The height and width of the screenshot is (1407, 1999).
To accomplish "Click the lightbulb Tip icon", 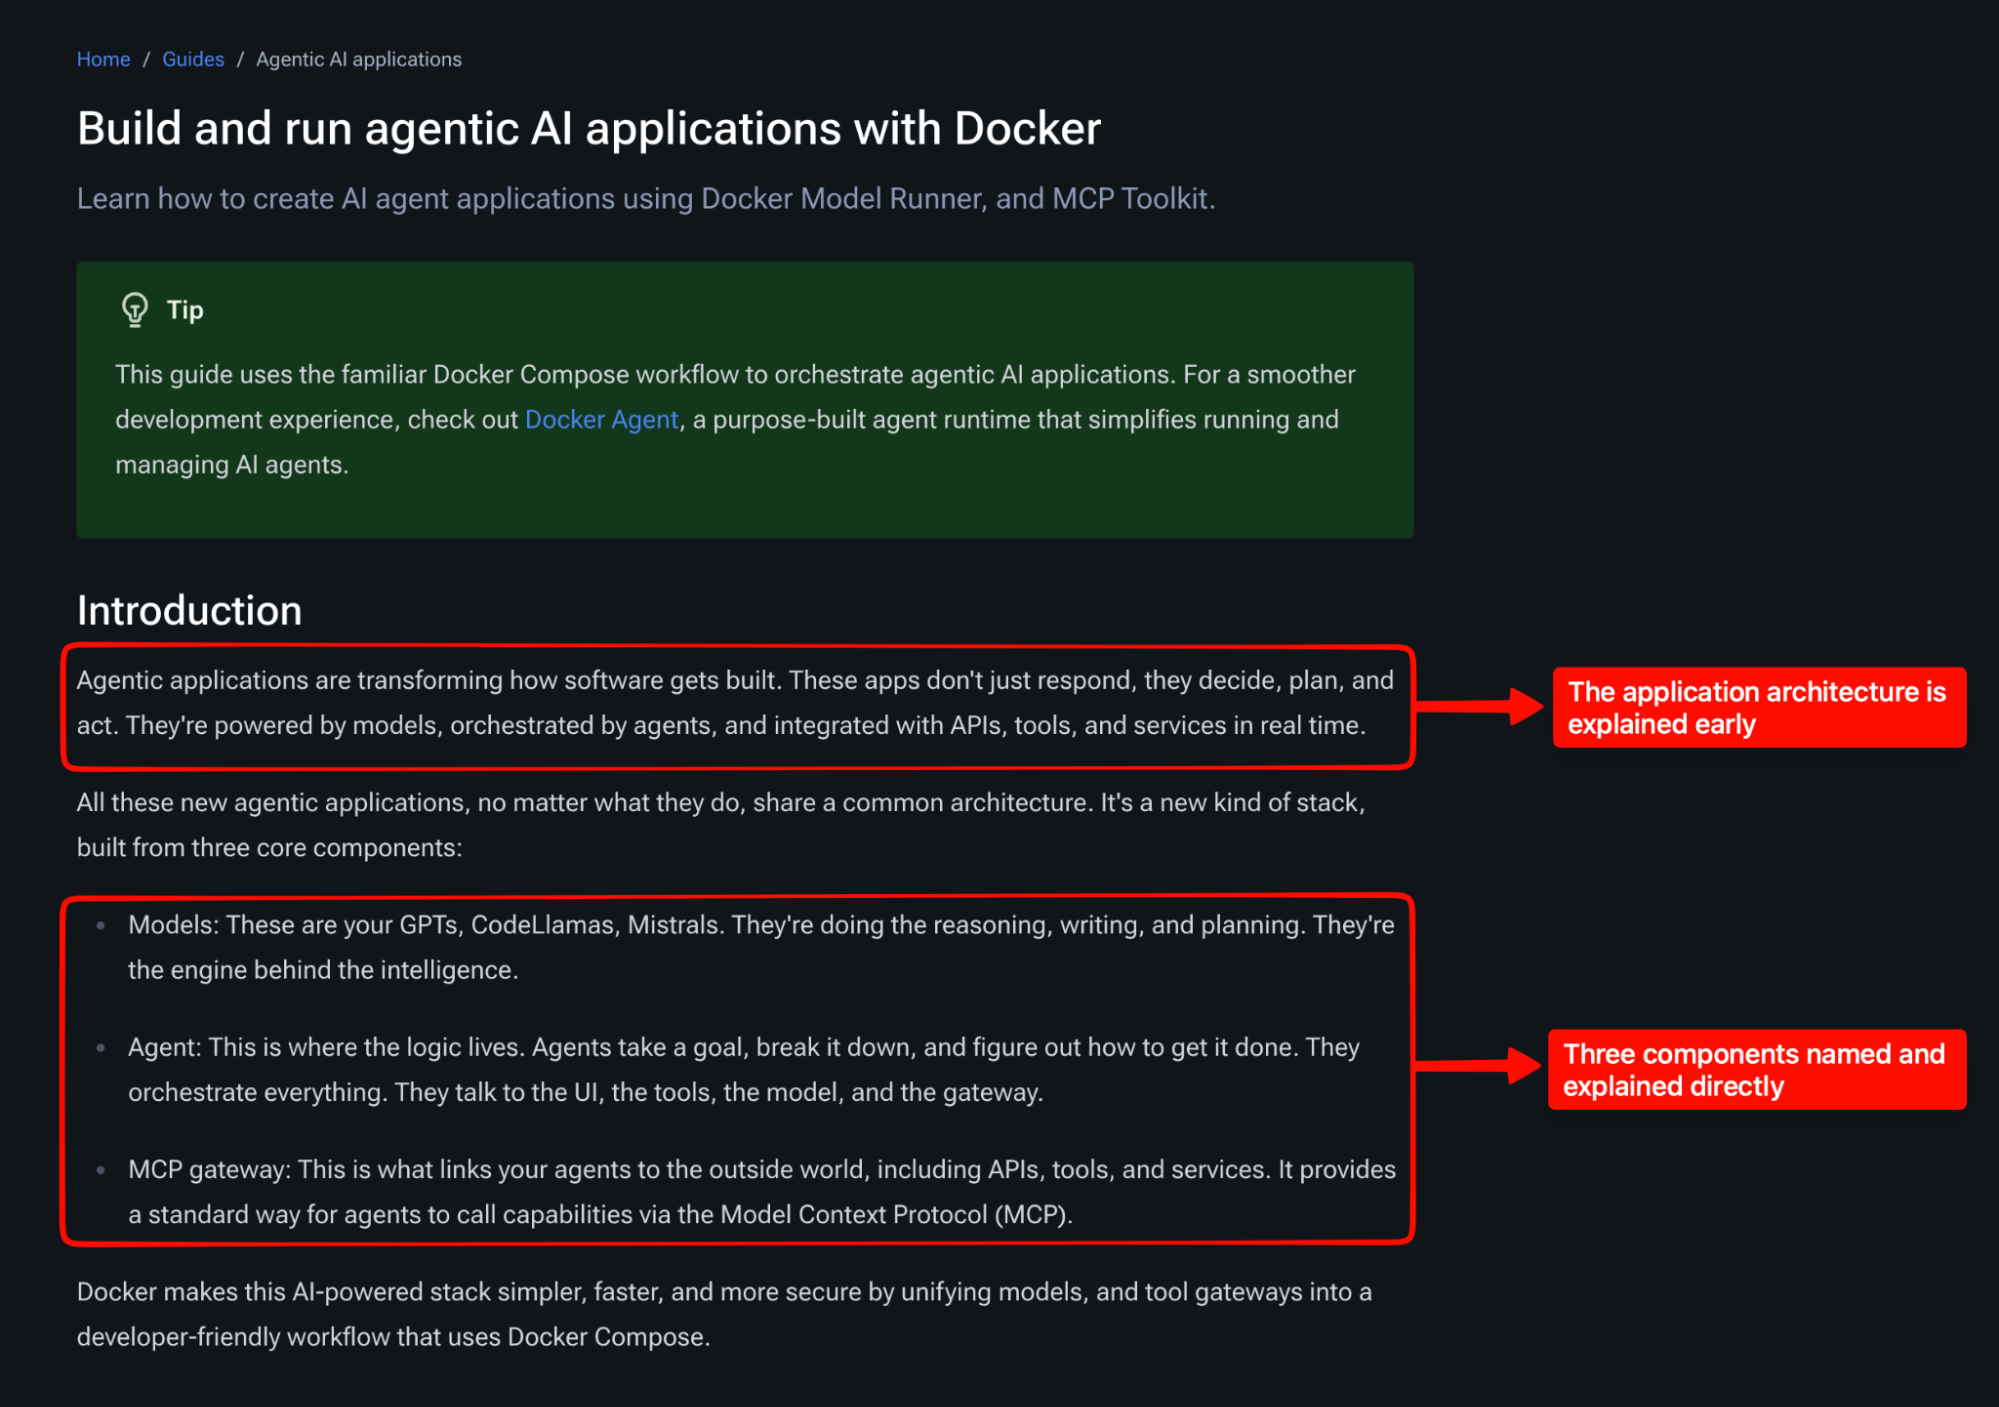I will (x=135, y=310).
